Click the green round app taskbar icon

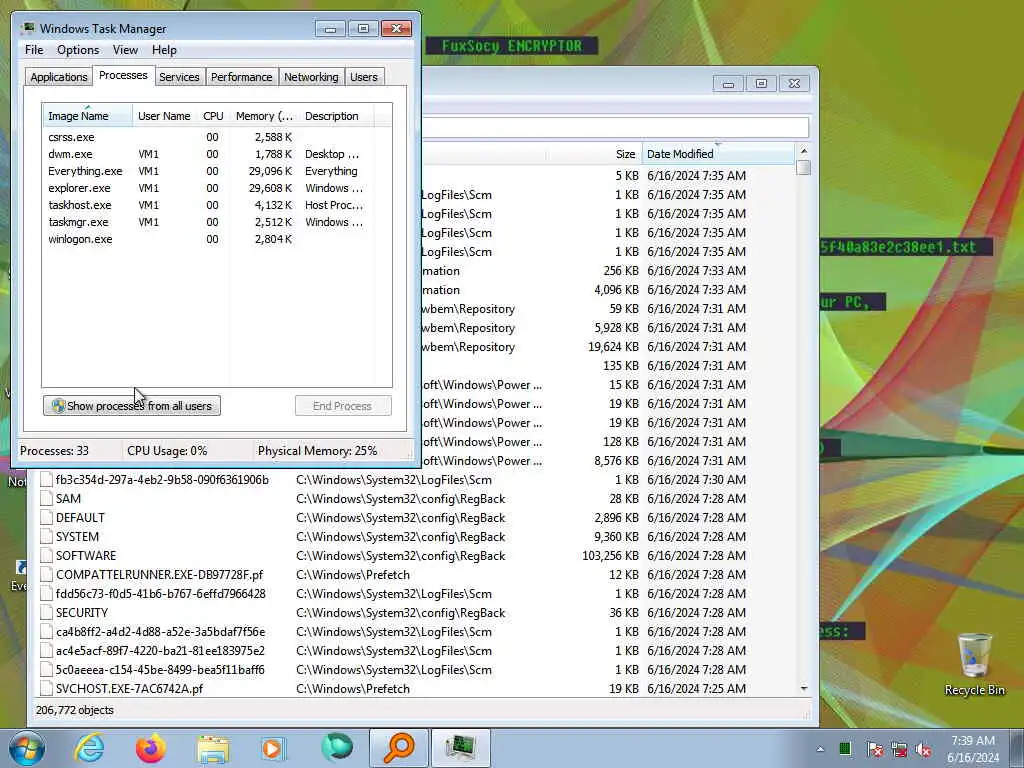click(337, 748)
